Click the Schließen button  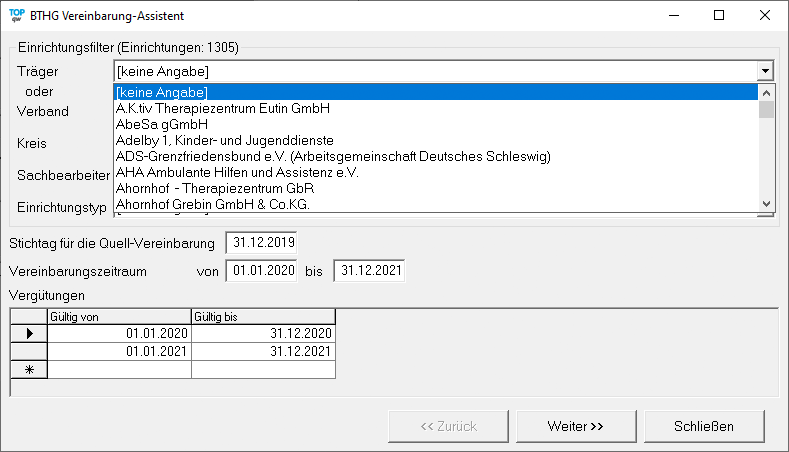pos(704,426)
